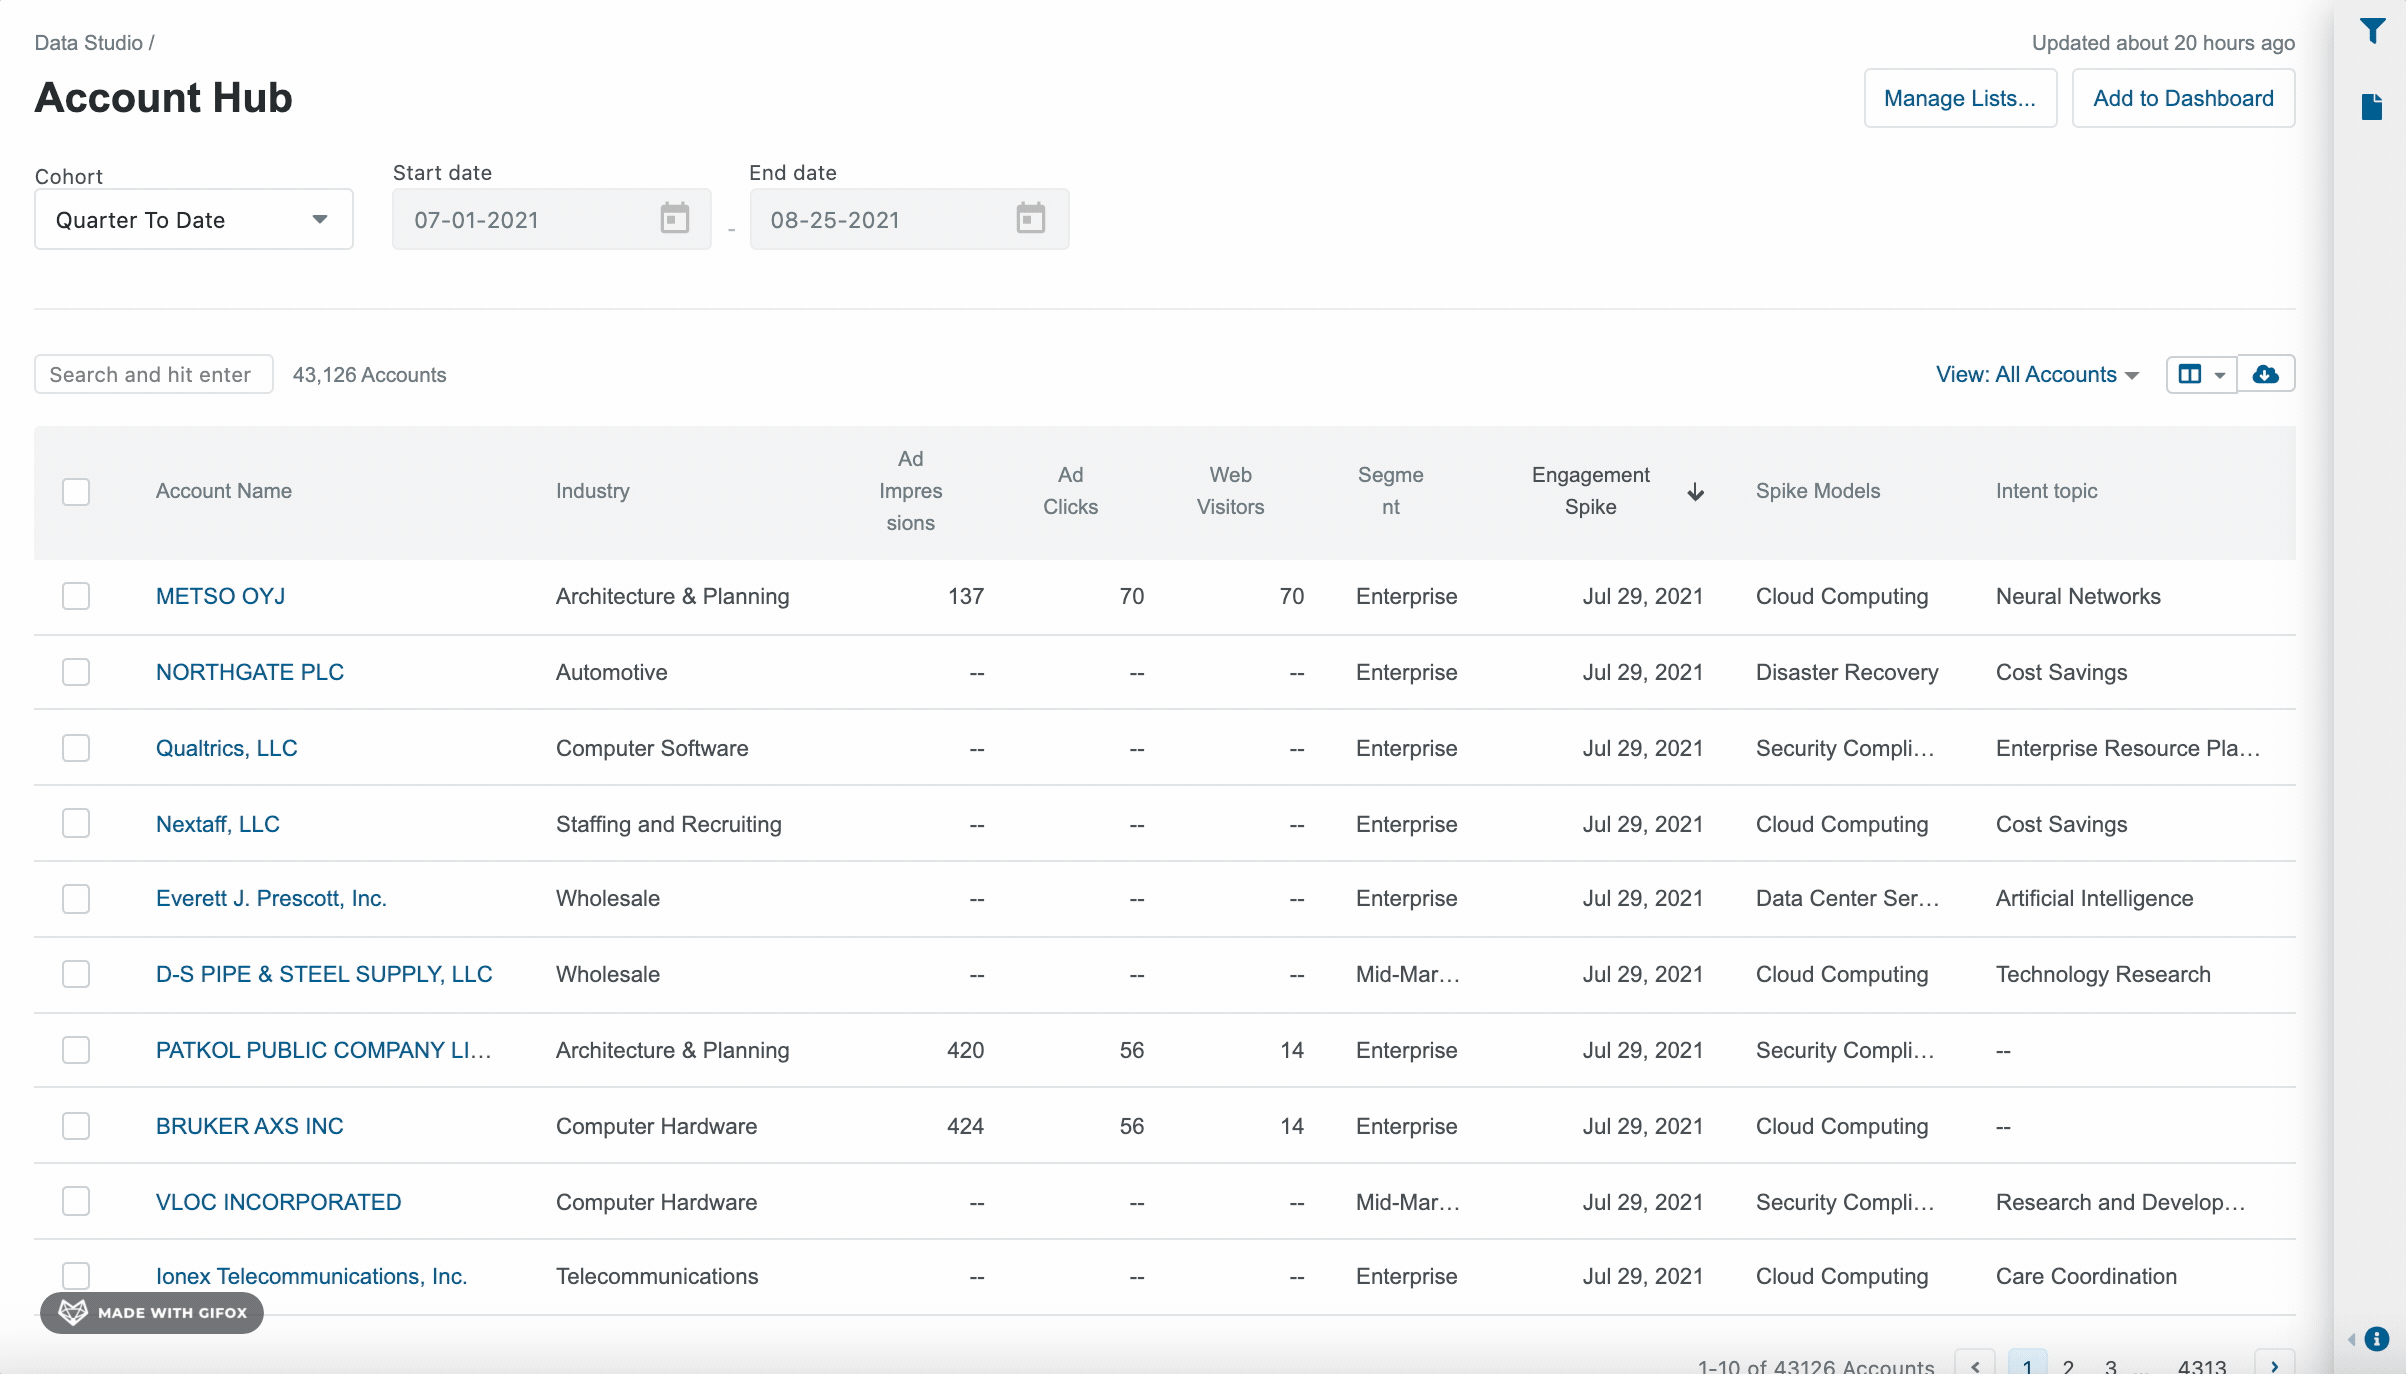The image size is (2406, 1374).
Task: Check the VLOC INCORPORATED row checkbox
Action: 76,1201
